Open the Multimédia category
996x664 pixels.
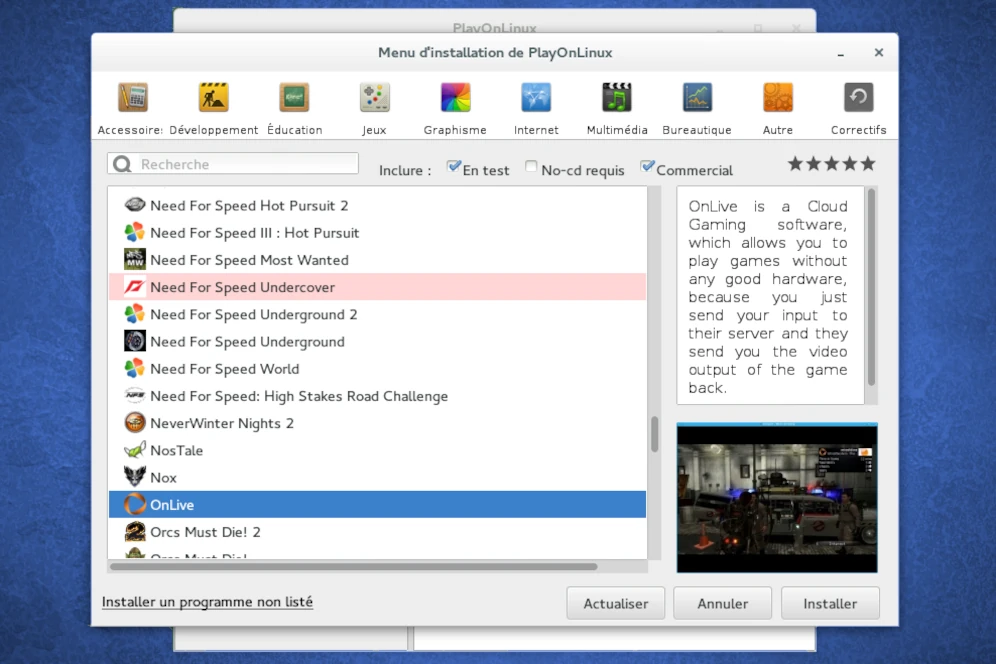(617, 109)
